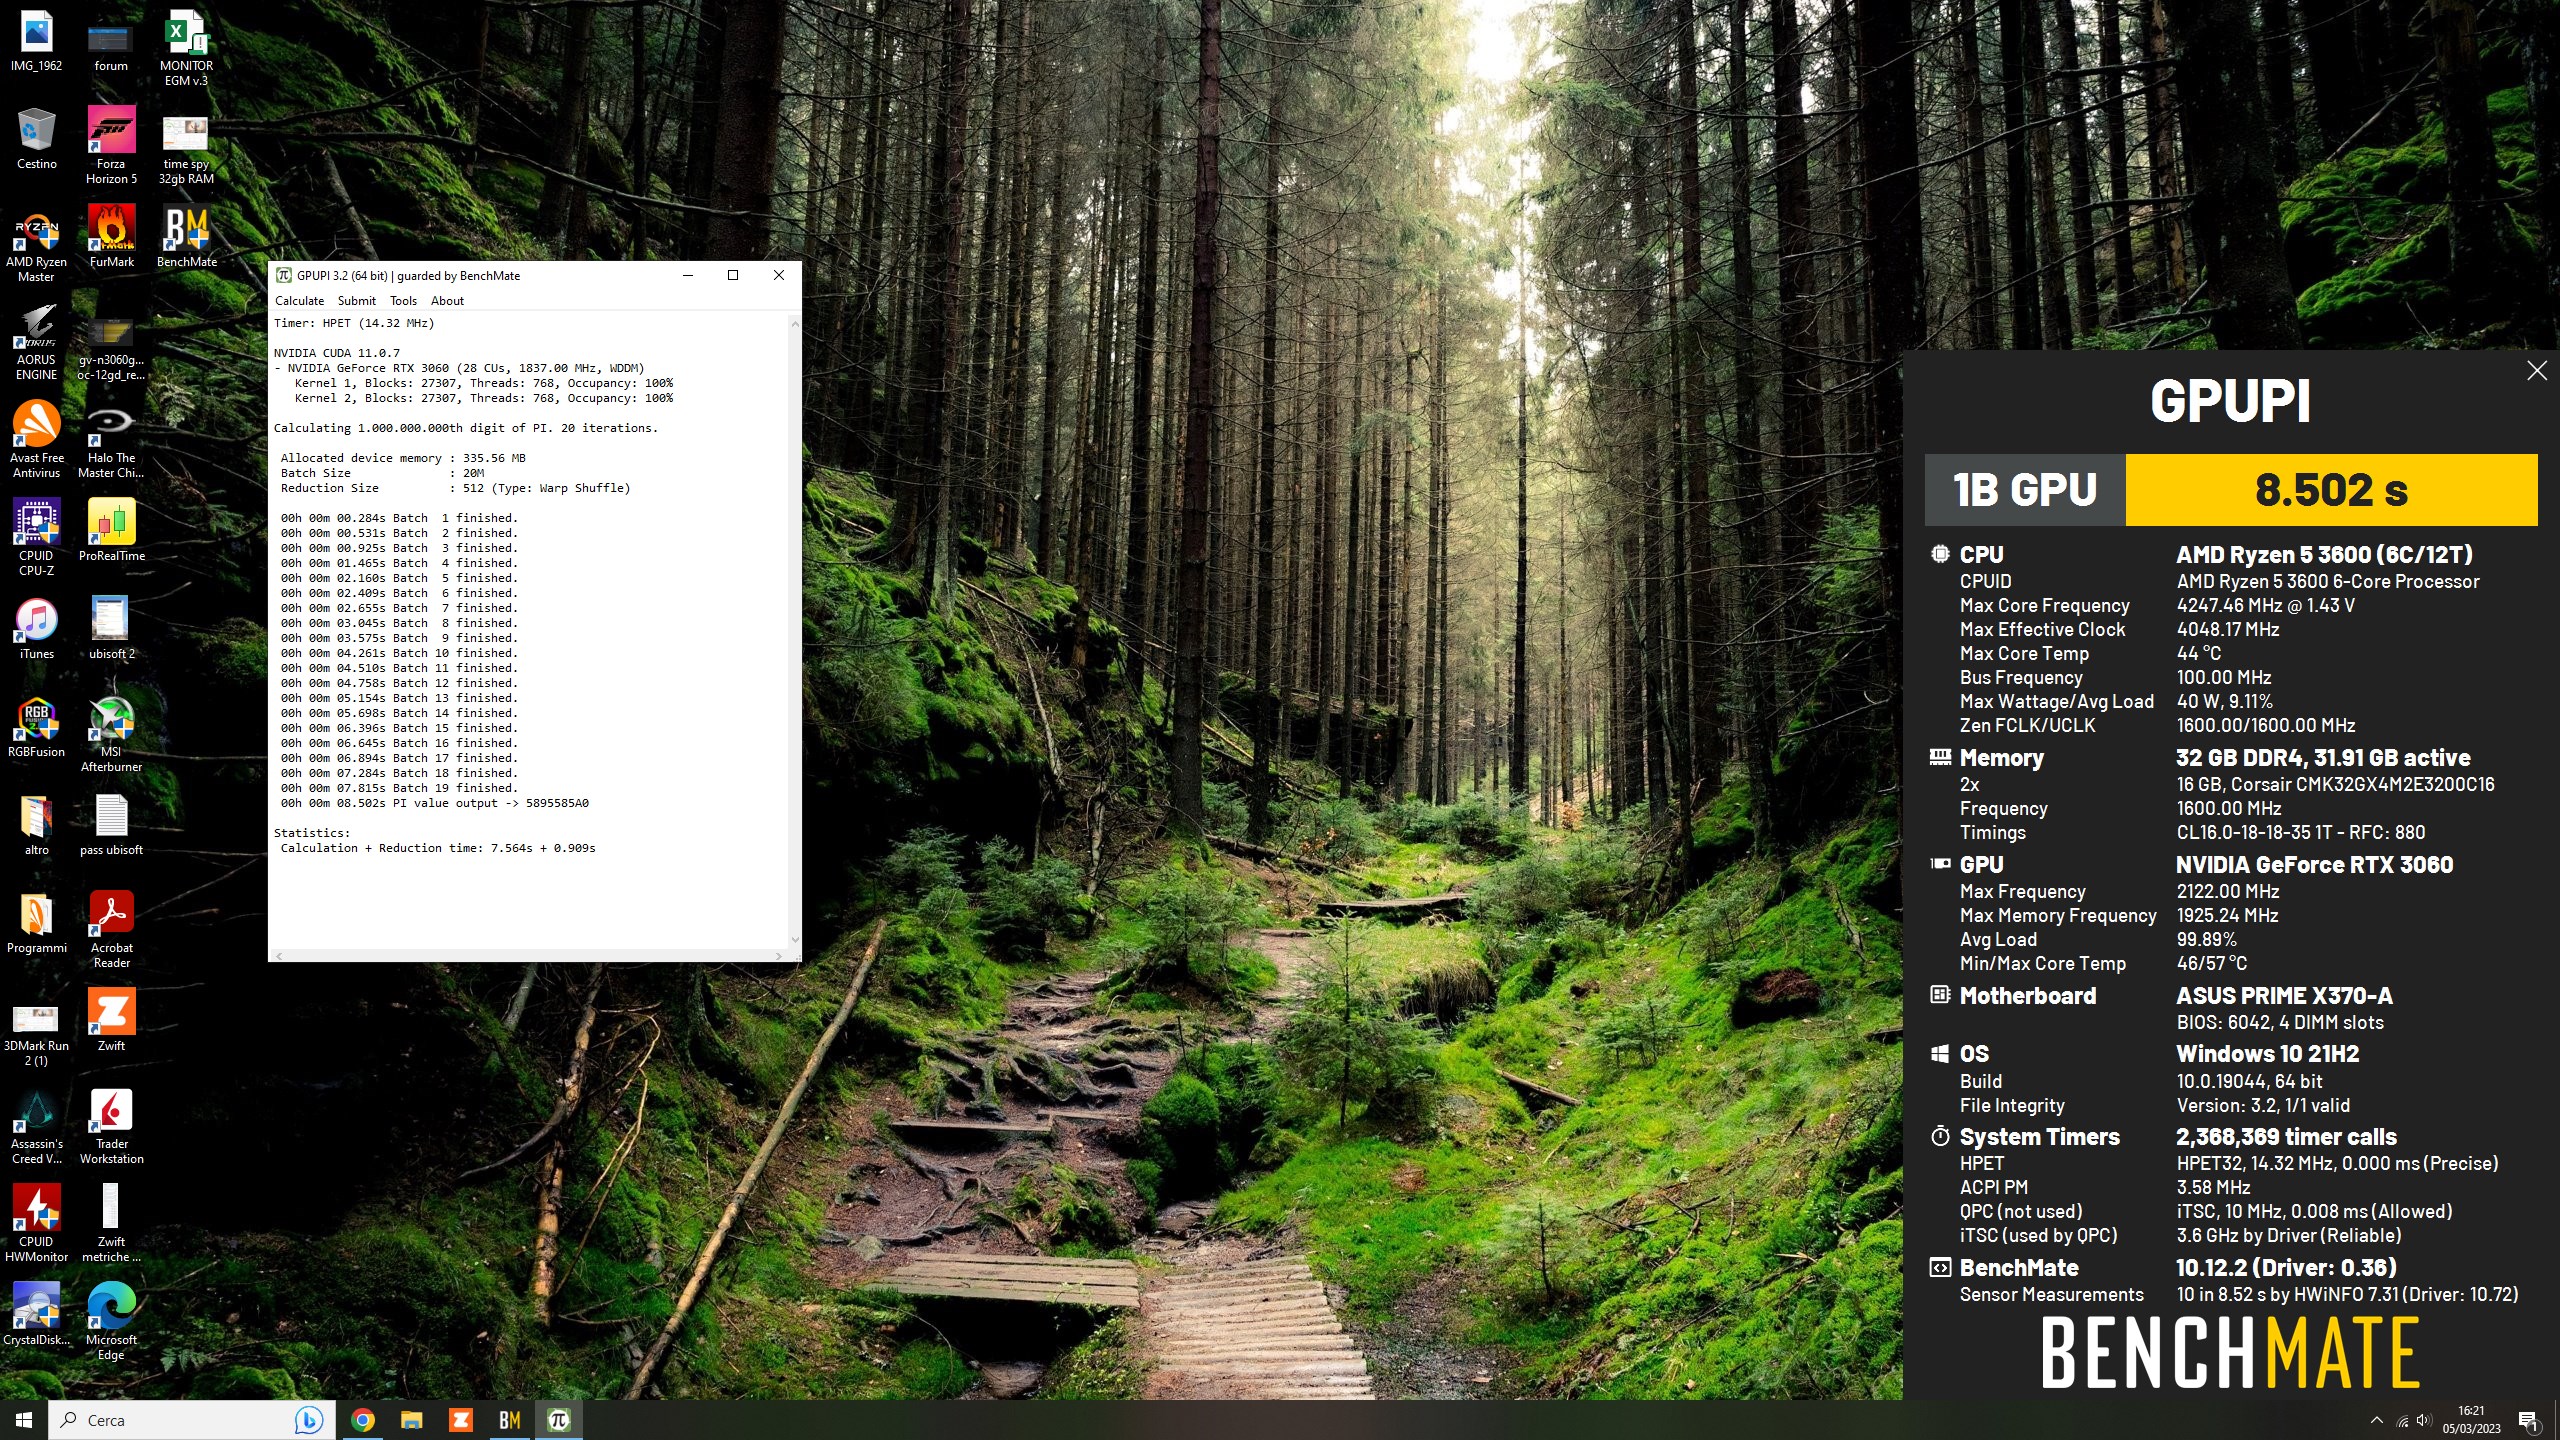Click GPUPI vertical scrollbar down arrow
This screenshot has height=1440, width=2560.
795,940
